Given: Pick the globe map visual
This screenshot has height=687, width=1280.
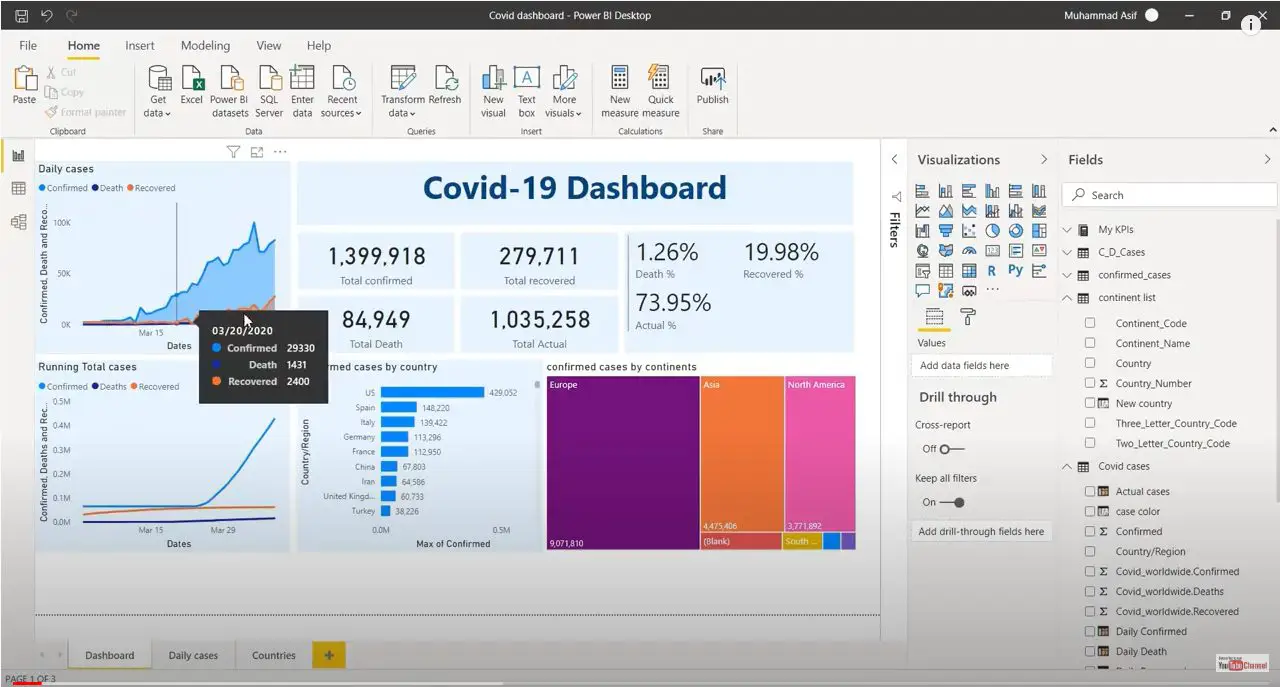Looking at the screenshot, I should (922, 250).
